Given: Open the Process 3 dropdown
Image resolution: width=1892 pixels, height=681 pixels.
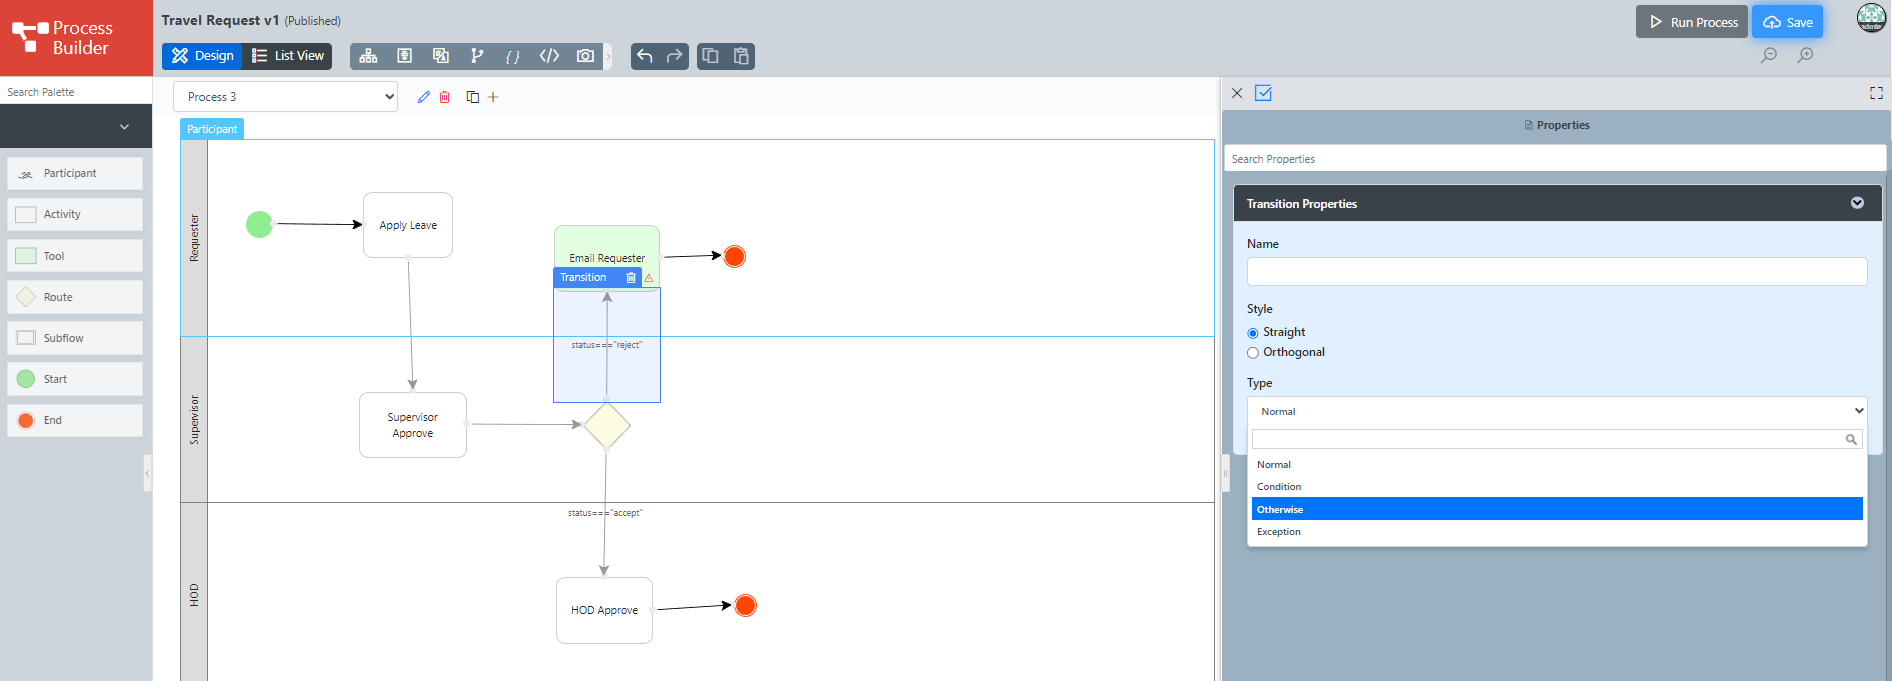Looking at the screenshot, I should tap(285, 97).
